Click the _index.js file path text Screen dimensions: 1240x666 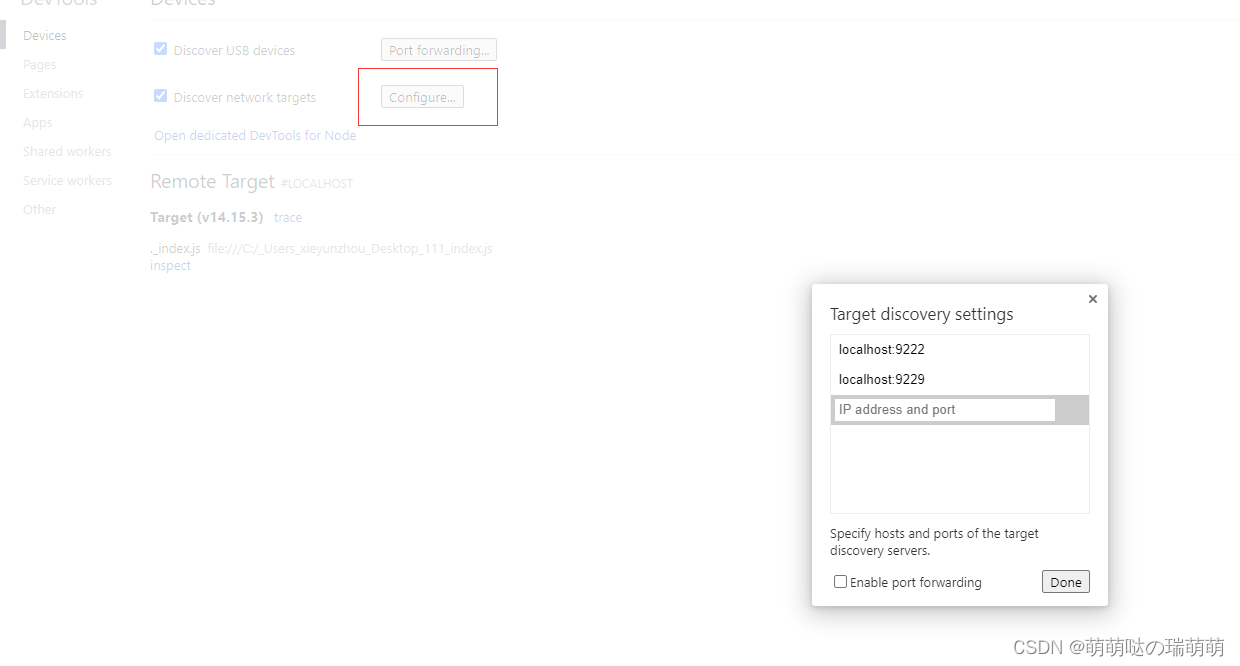(x=350, y=248)
